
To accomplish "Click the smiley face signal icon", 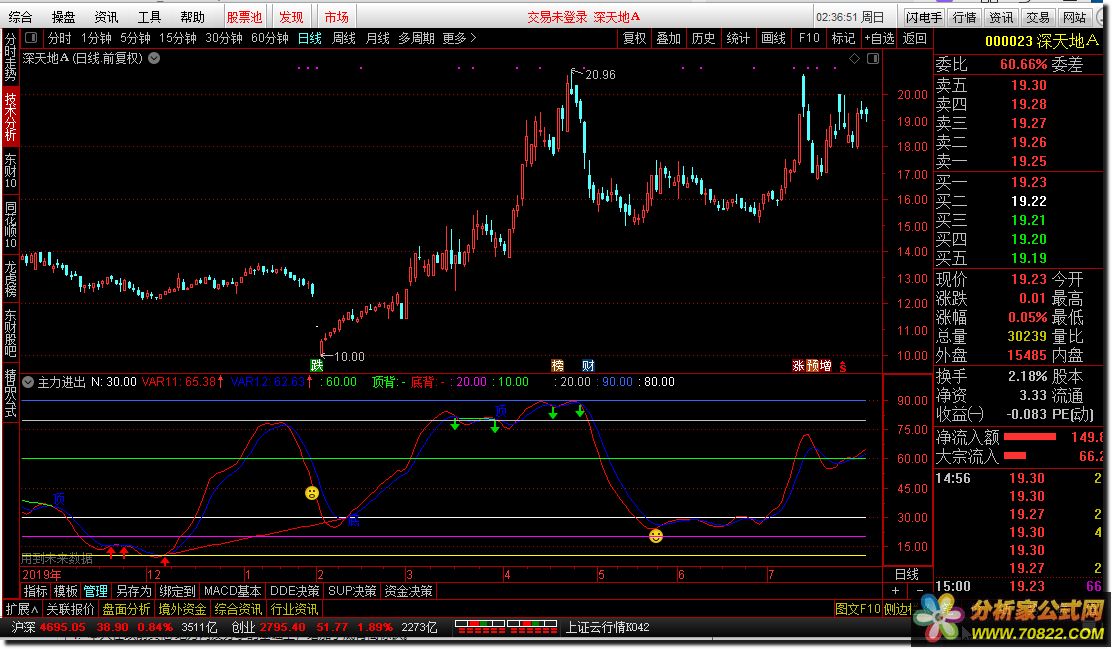I will click(x=656, y=535).
